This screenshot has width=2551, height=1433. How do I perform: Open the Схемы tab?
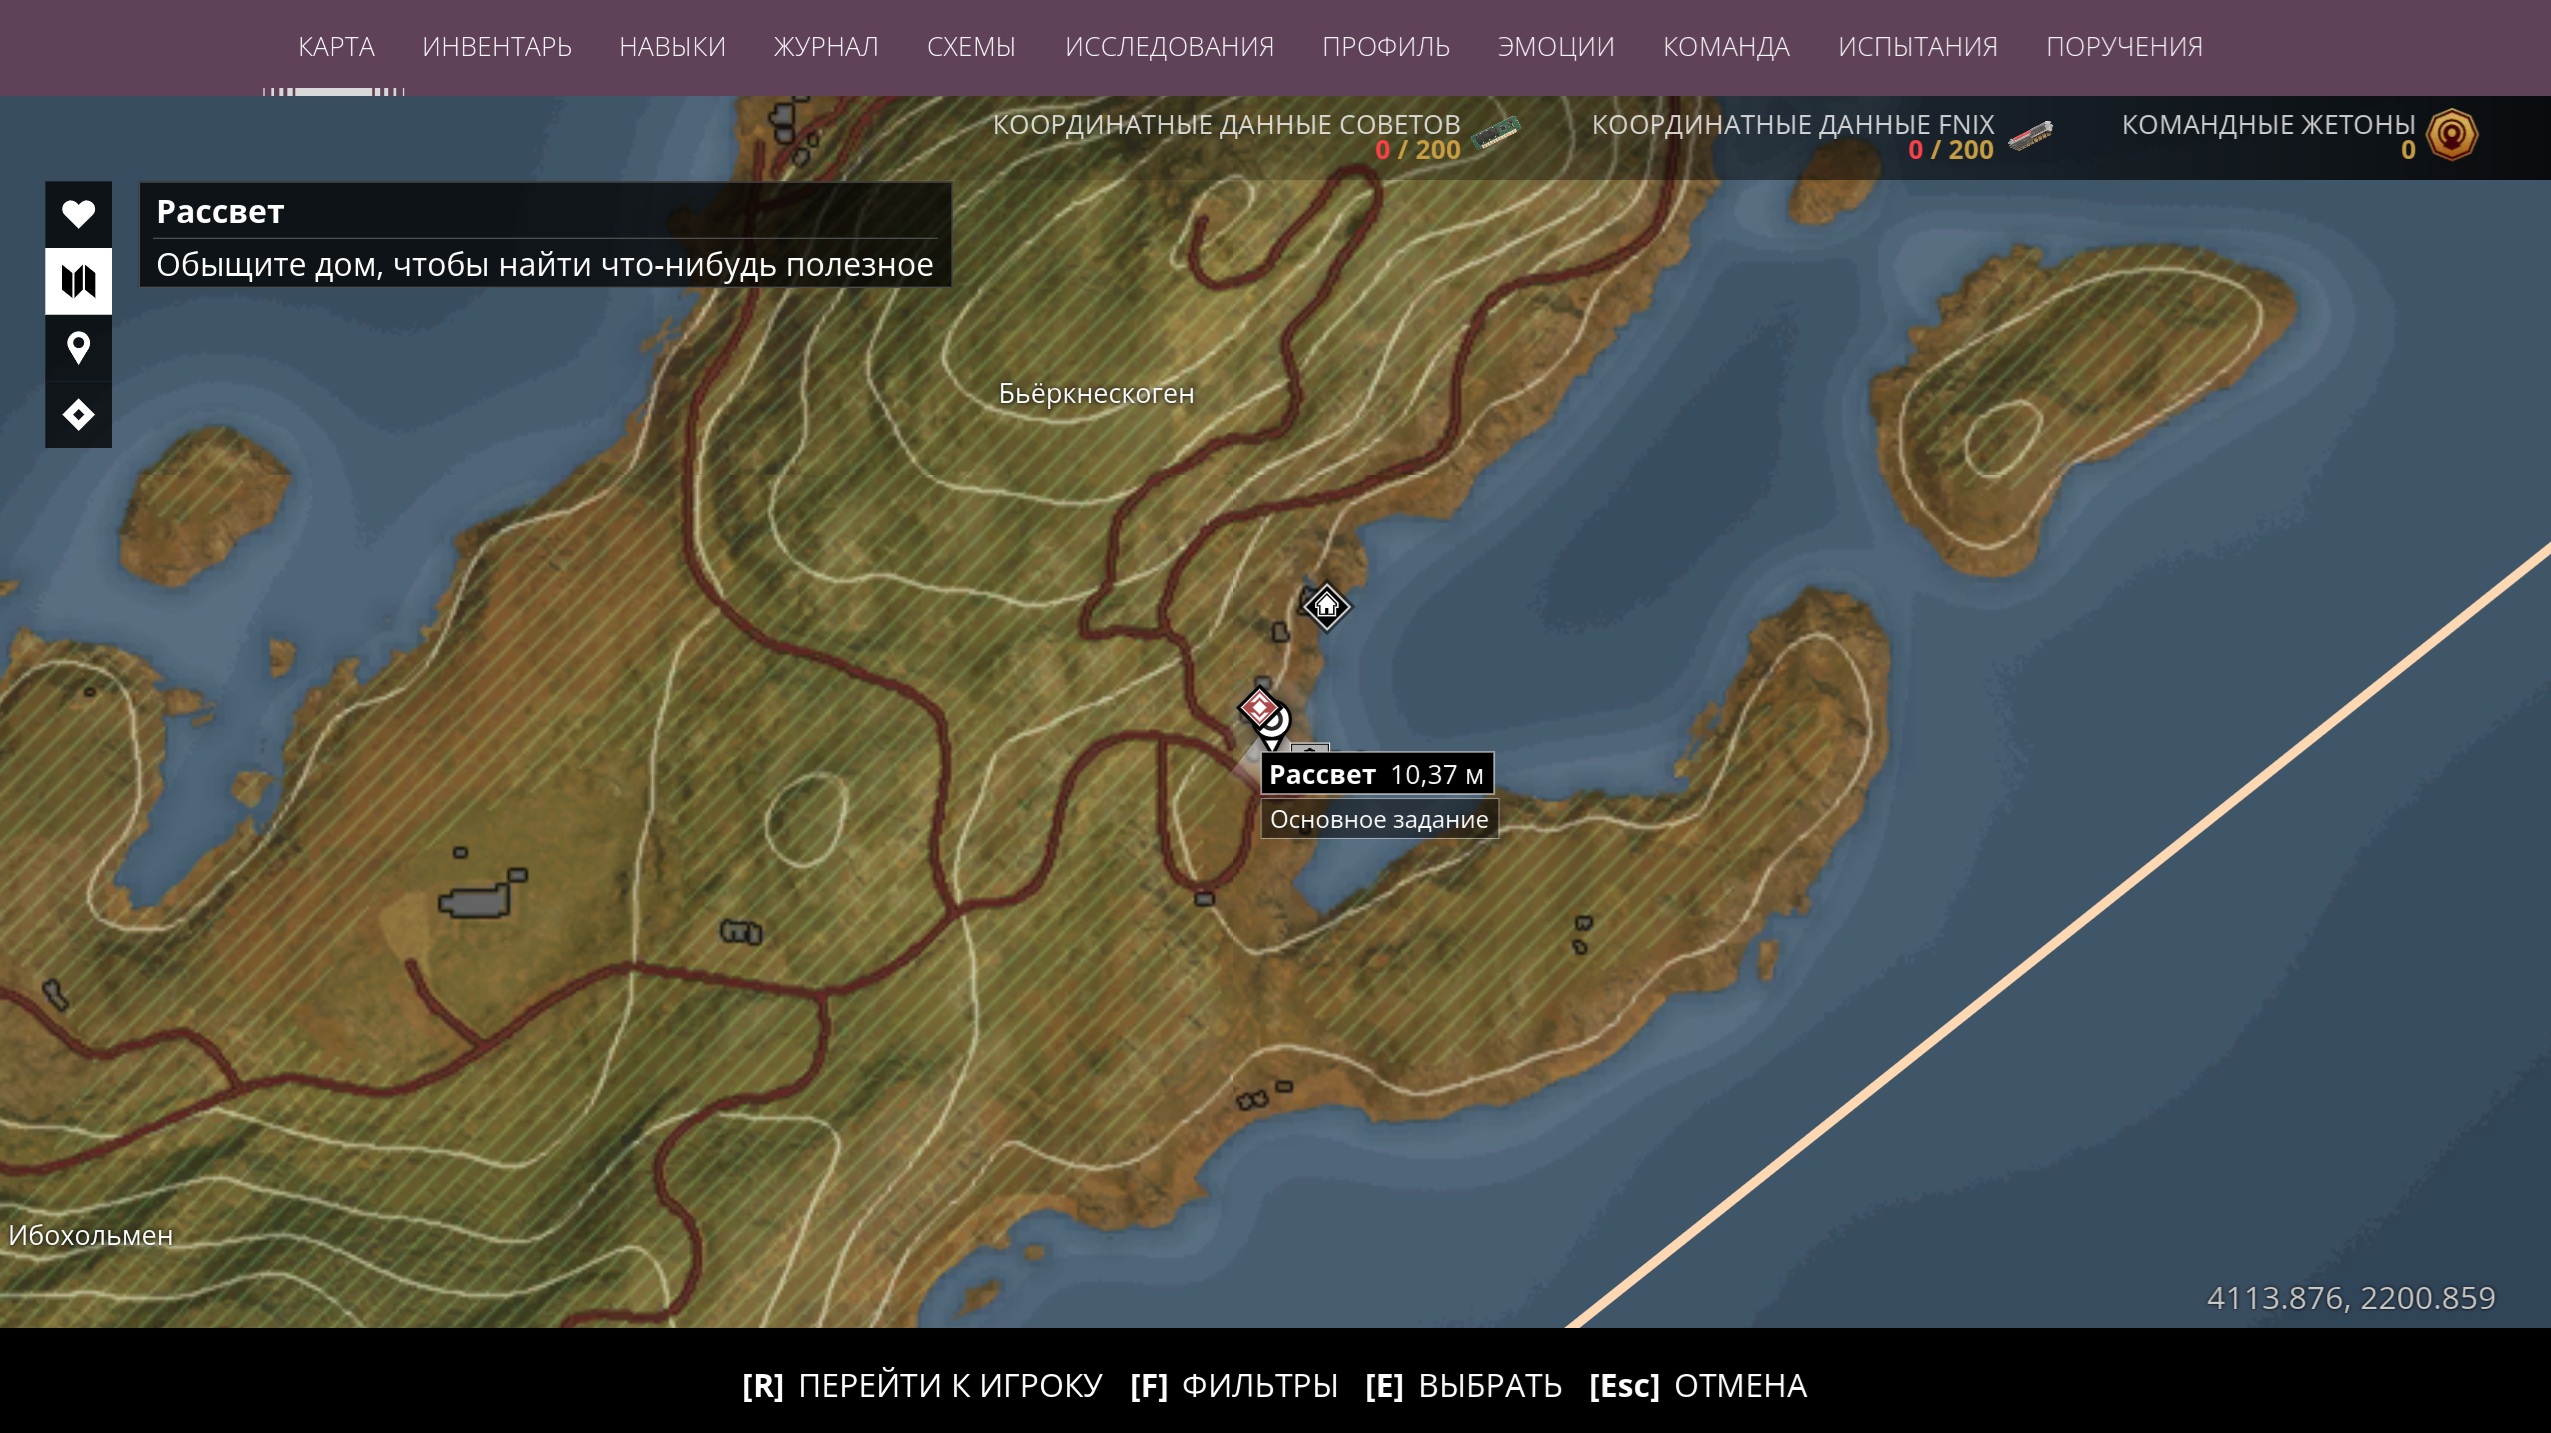tap(971, 47)
